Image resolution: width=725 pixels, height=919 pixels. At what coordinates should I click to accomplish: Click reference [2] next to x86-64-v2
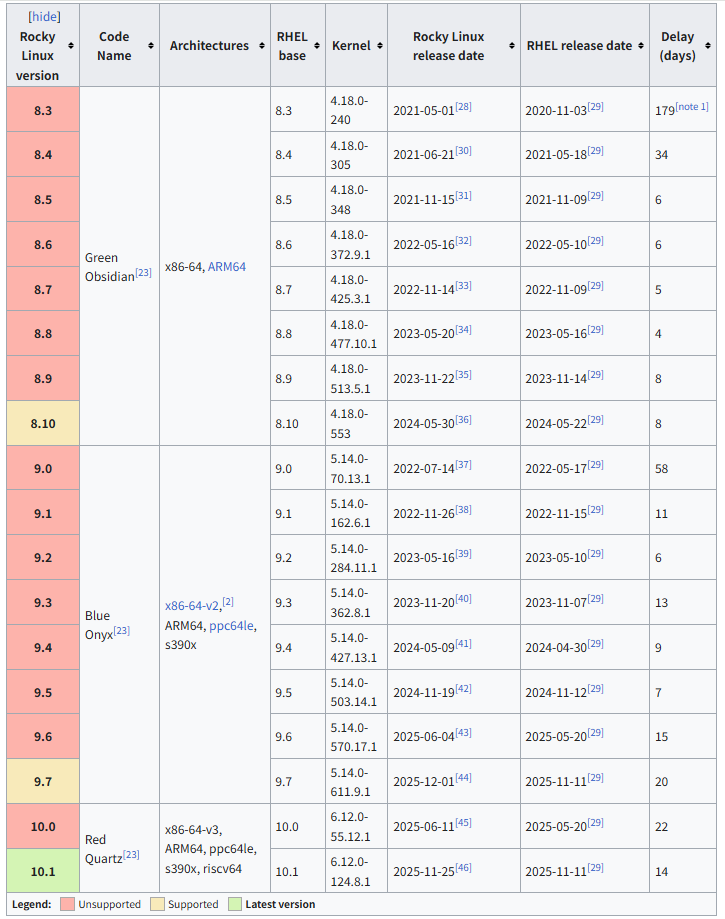pos(227,601)
